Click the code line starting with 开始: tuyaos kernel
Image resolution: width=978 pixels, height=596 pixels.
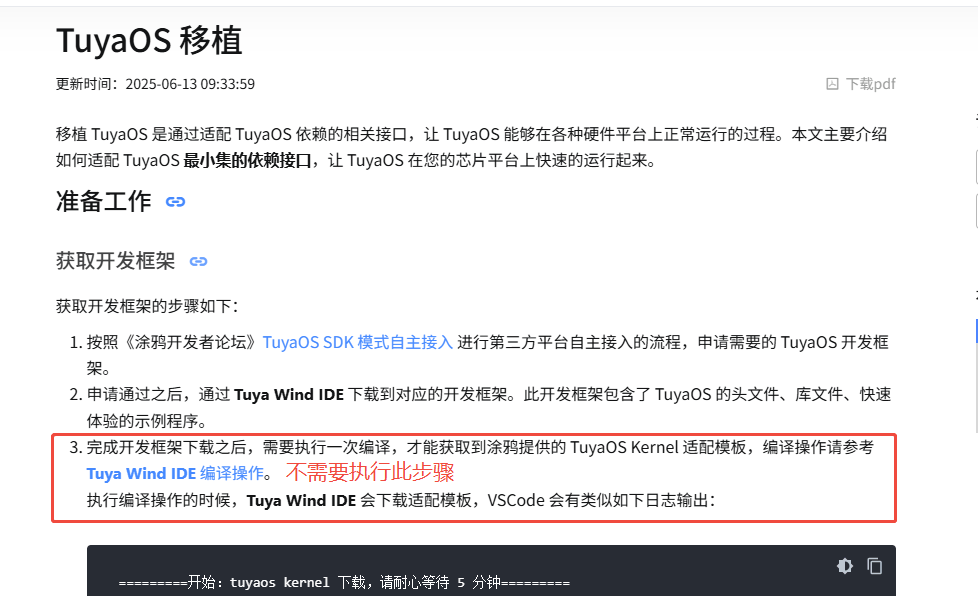pyautogui.click(x=344, y=583)
